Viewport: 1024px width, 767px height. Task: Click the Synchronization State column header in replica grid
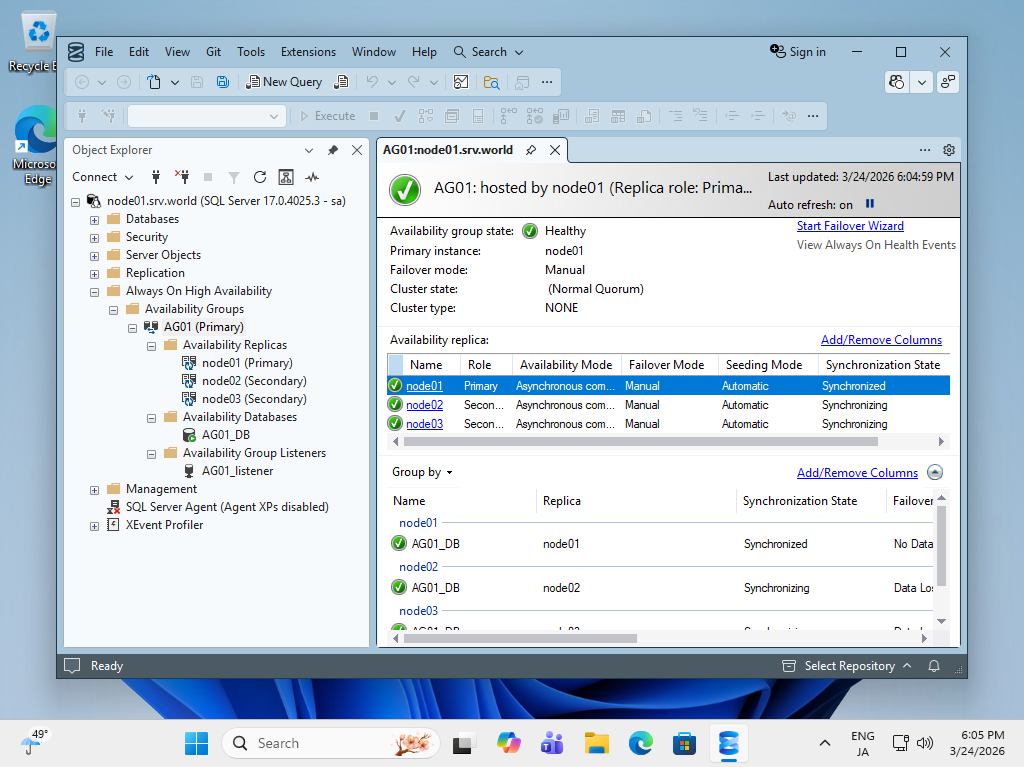click(x=882, y=365)
